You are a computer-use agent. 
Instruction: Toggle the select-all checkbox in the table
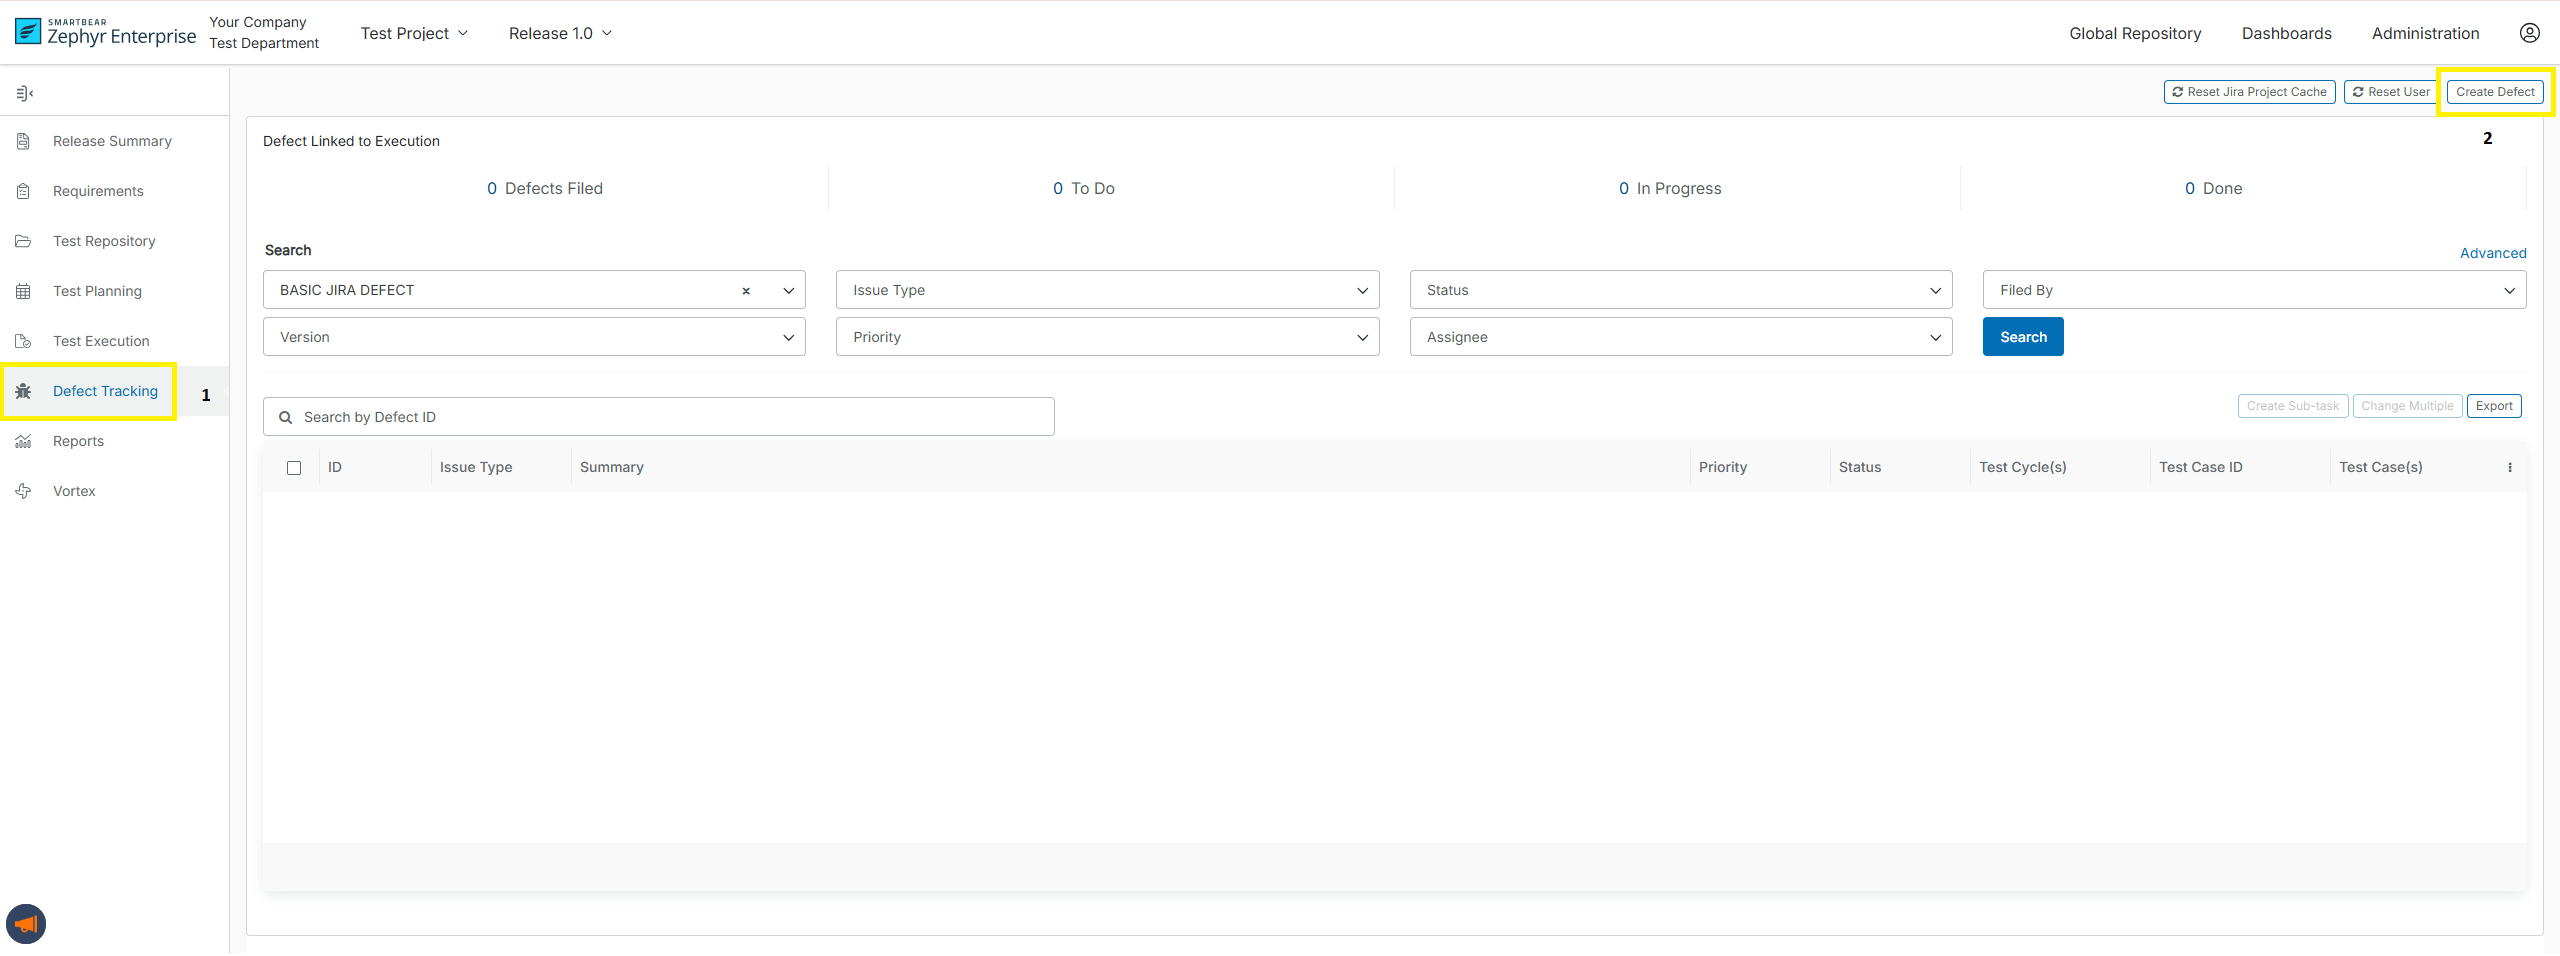click(293, 467)
